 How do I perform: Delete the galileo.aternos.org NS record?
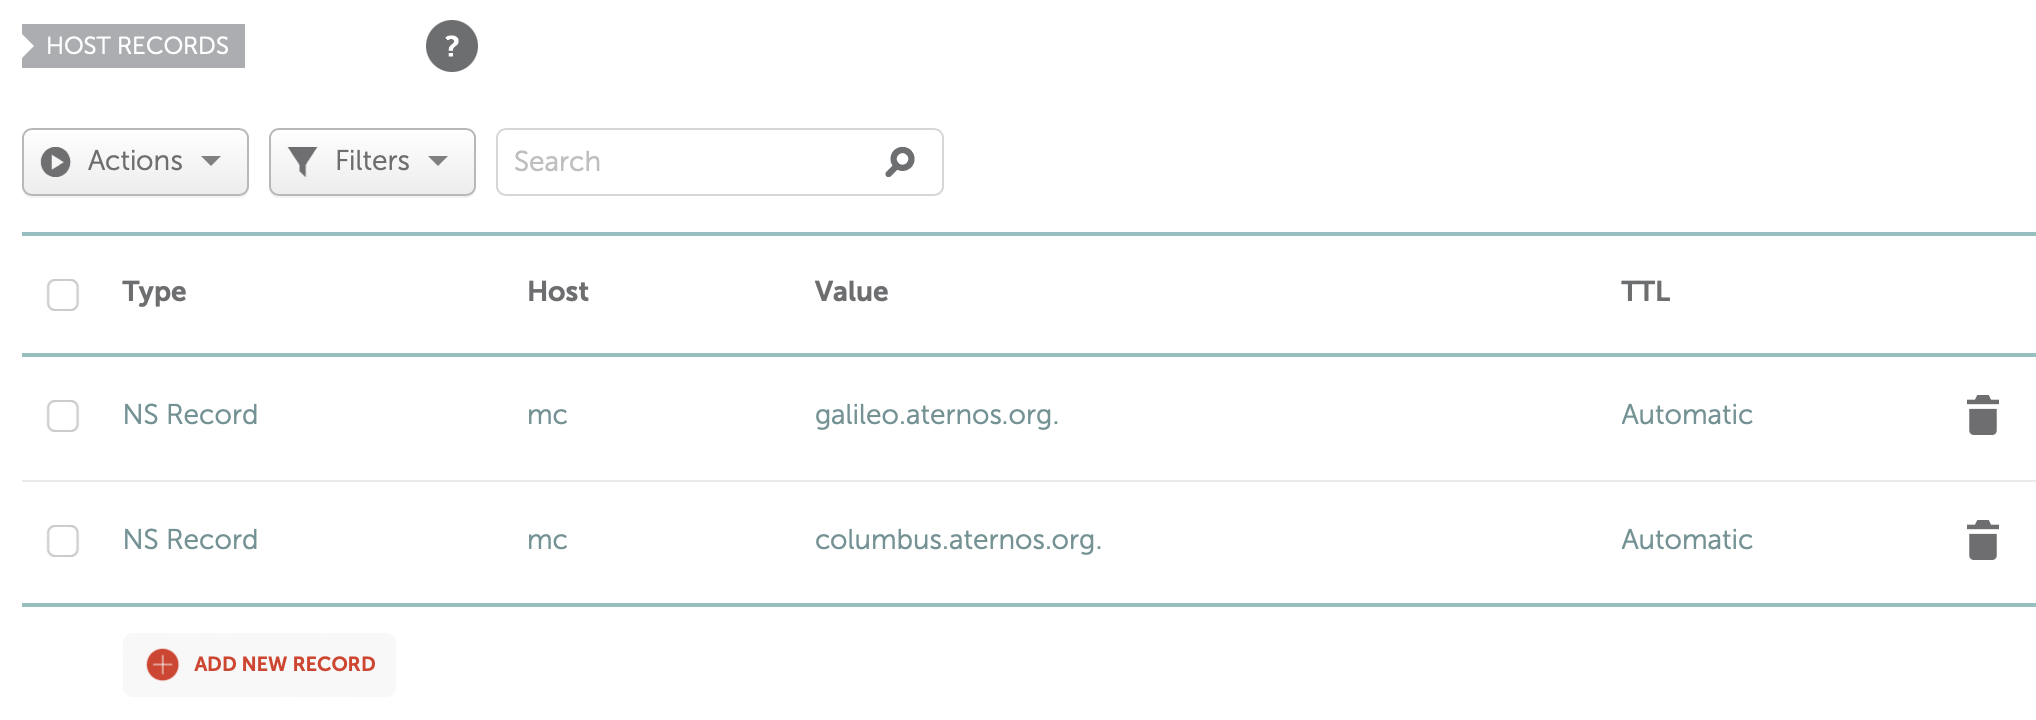(1982, 415)
